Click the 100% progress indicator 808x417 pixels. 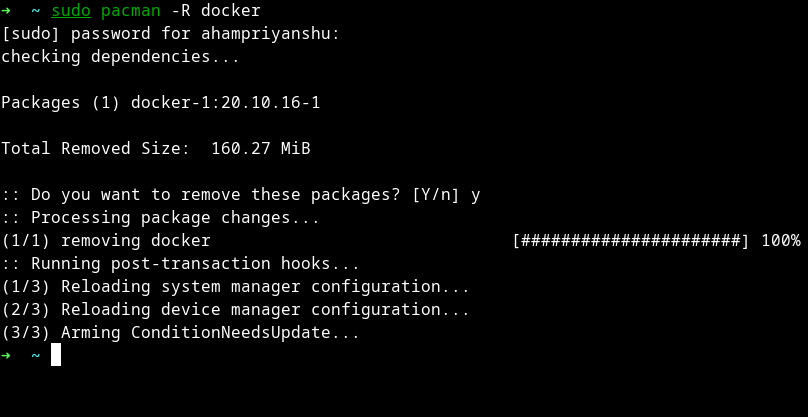780,241
